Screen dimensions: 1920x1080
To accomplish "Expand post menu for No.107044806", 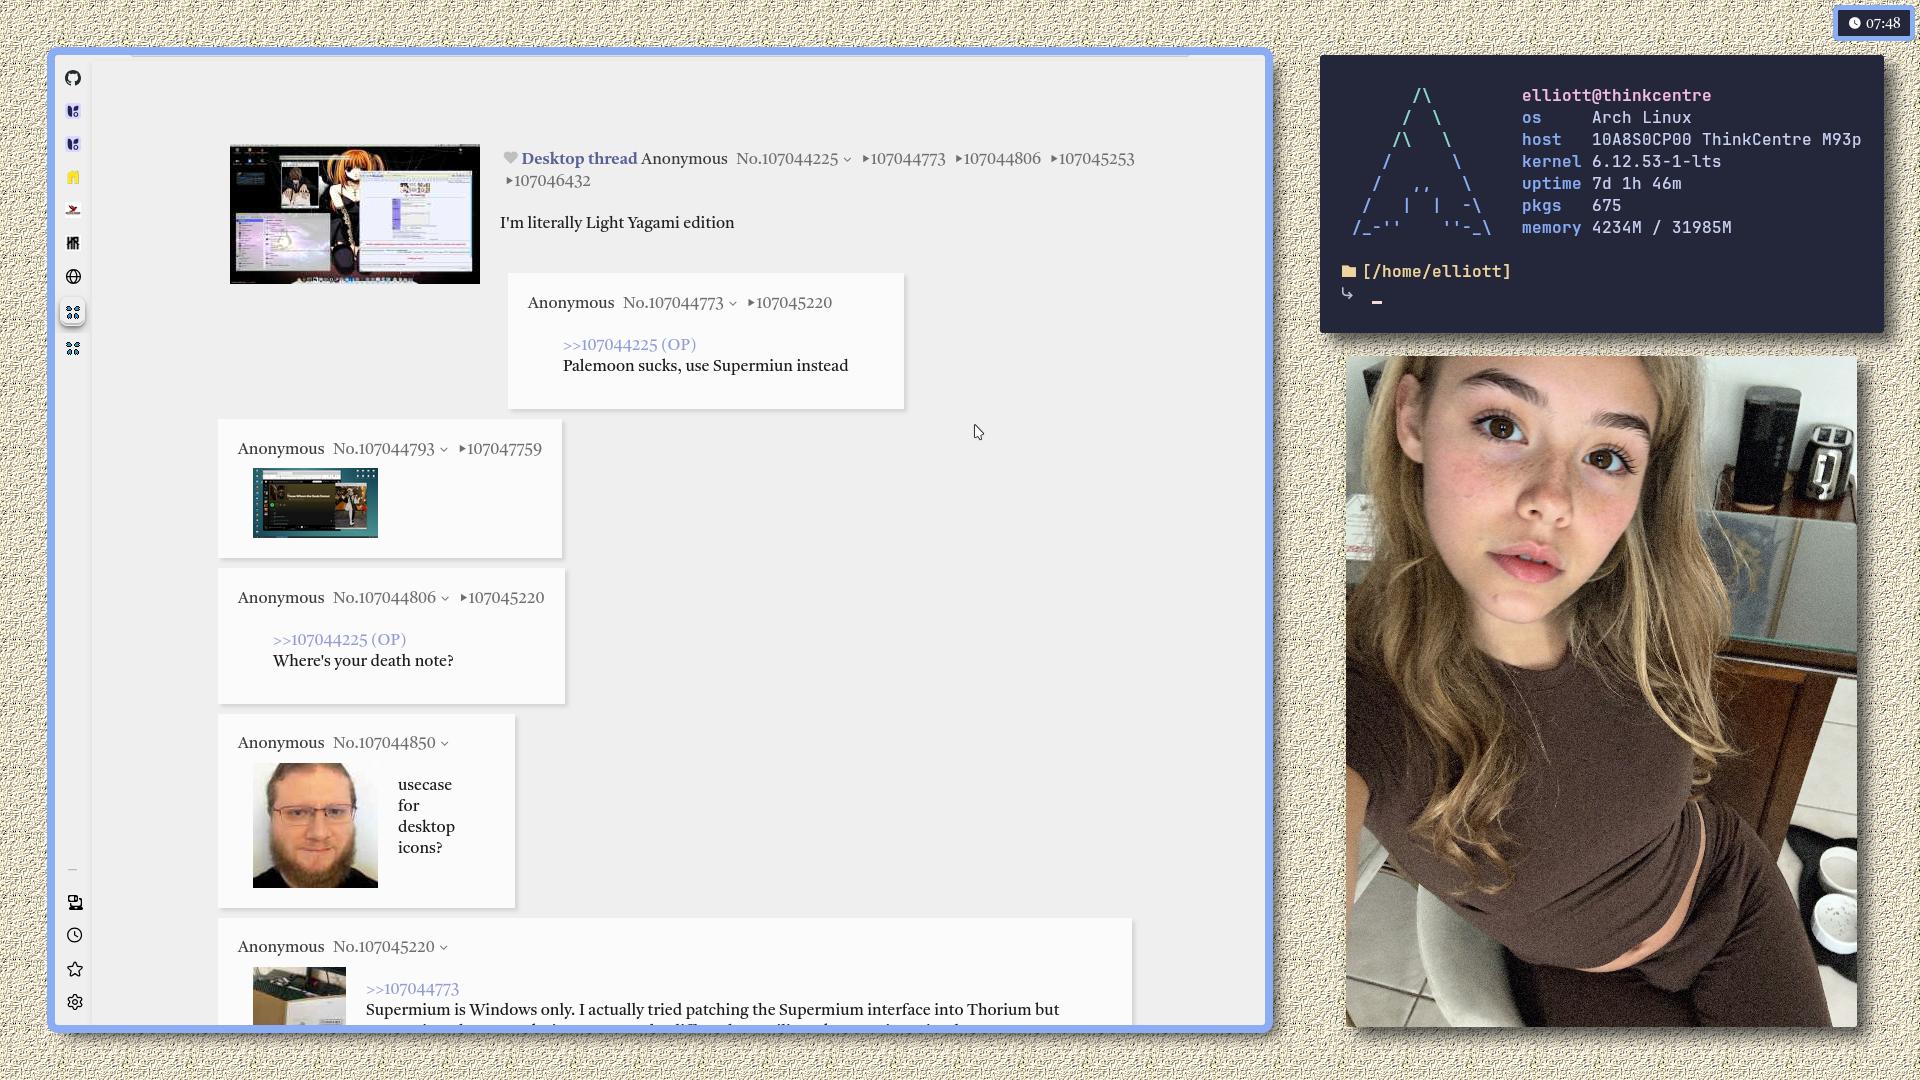I will [x=445, y=599].
